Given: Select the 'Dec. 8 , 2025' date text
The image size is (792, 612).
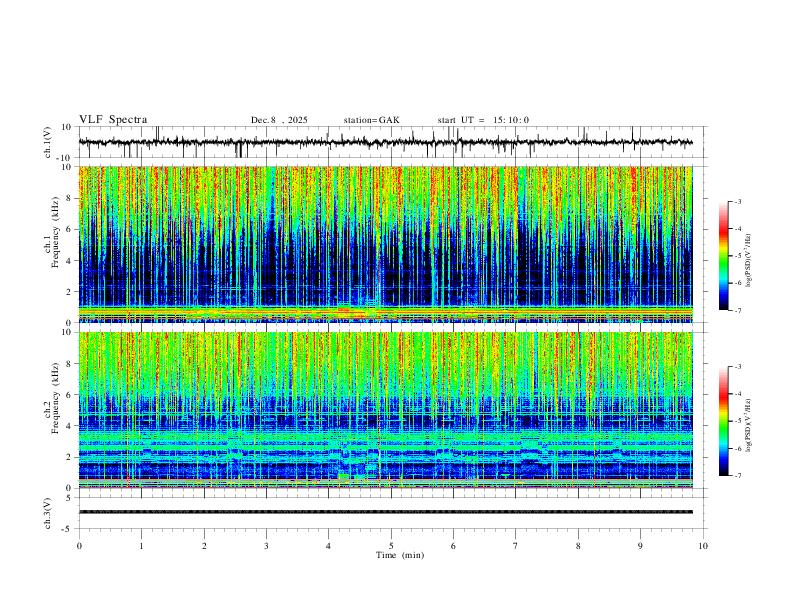Looking at the screenshot, I should coord(279,120).
